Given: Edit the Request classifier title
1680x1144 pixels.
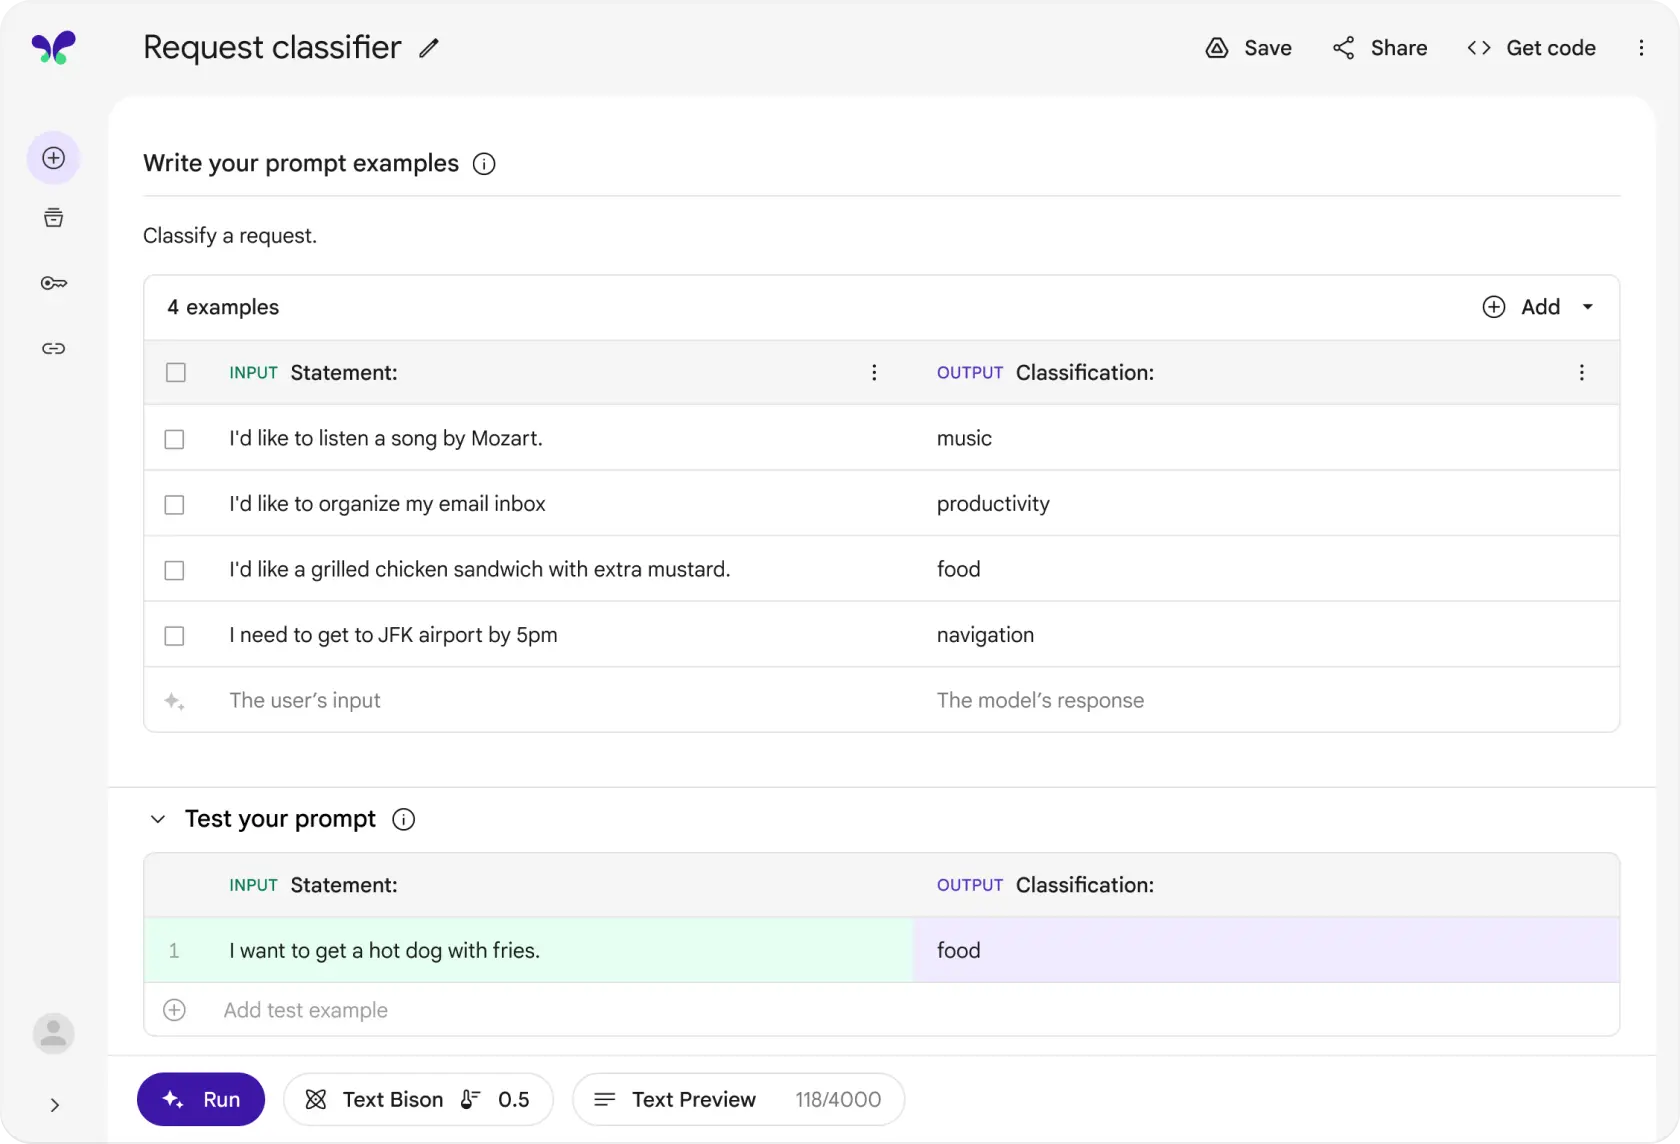Looking at the screenshot, I should [x=429, y=48].
